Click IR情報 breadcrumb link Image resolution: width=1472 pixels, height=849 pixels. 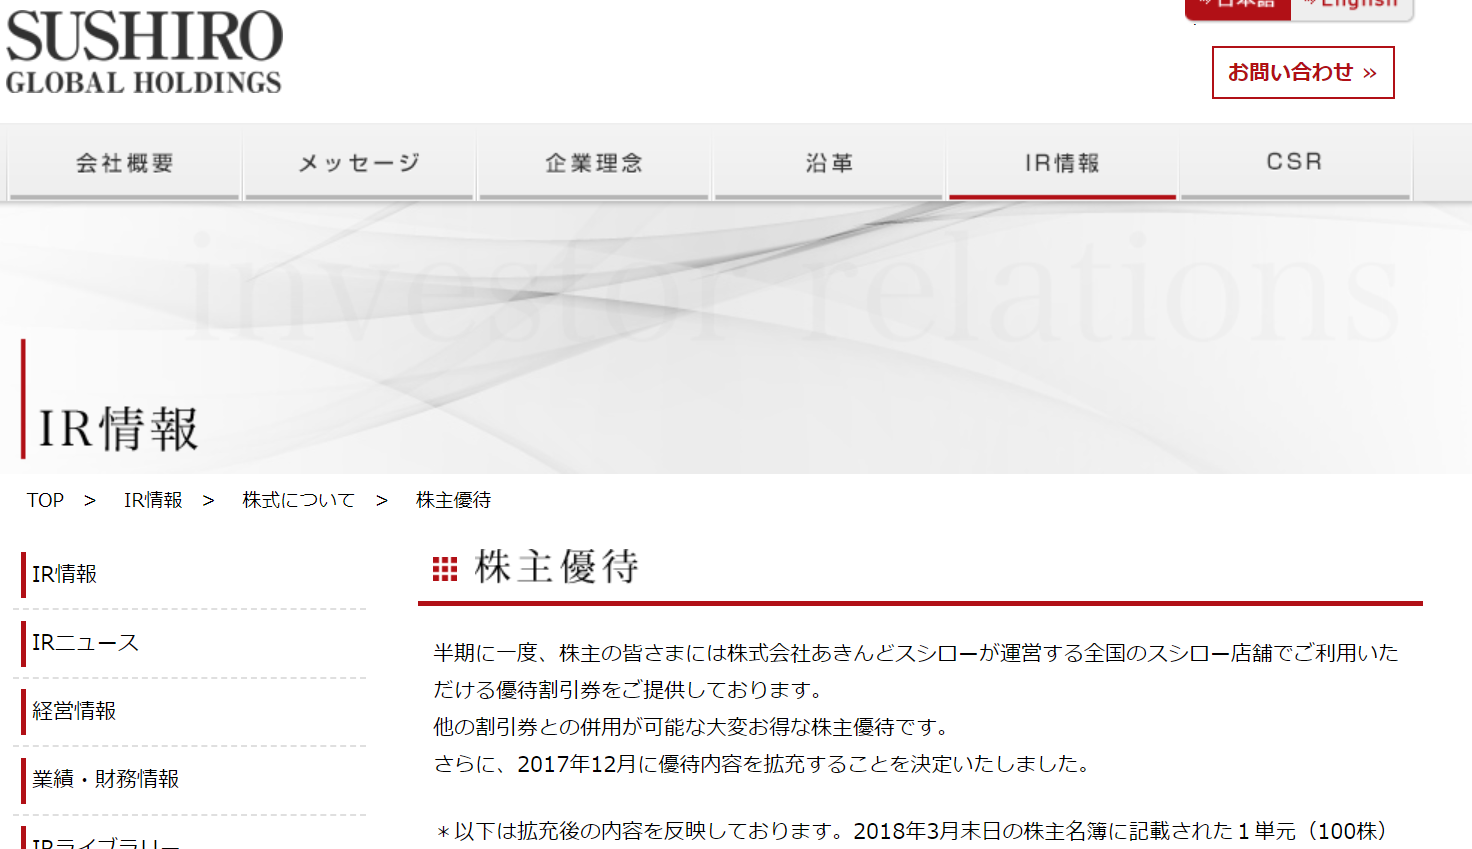tap(153, 500)
